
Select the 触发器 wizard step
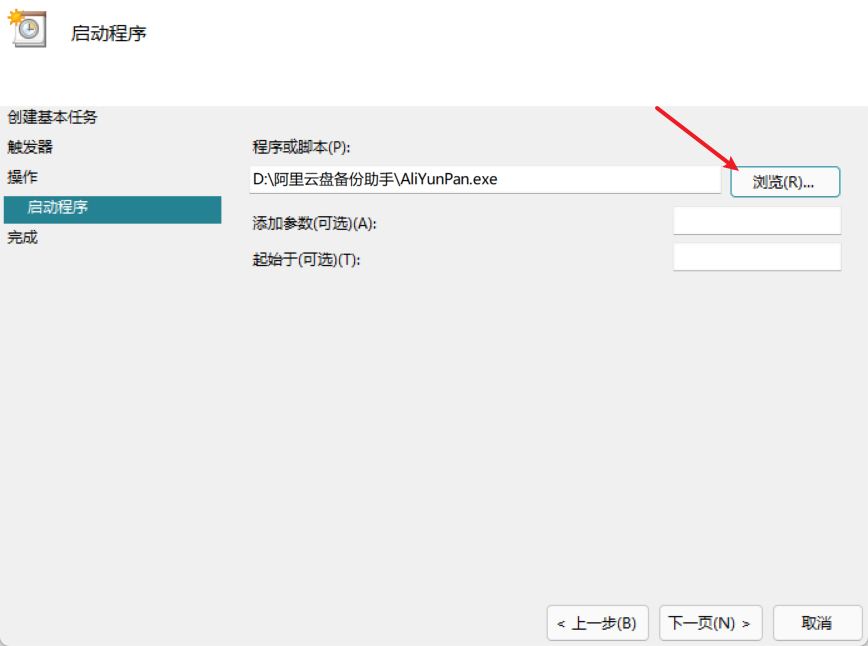30,147
